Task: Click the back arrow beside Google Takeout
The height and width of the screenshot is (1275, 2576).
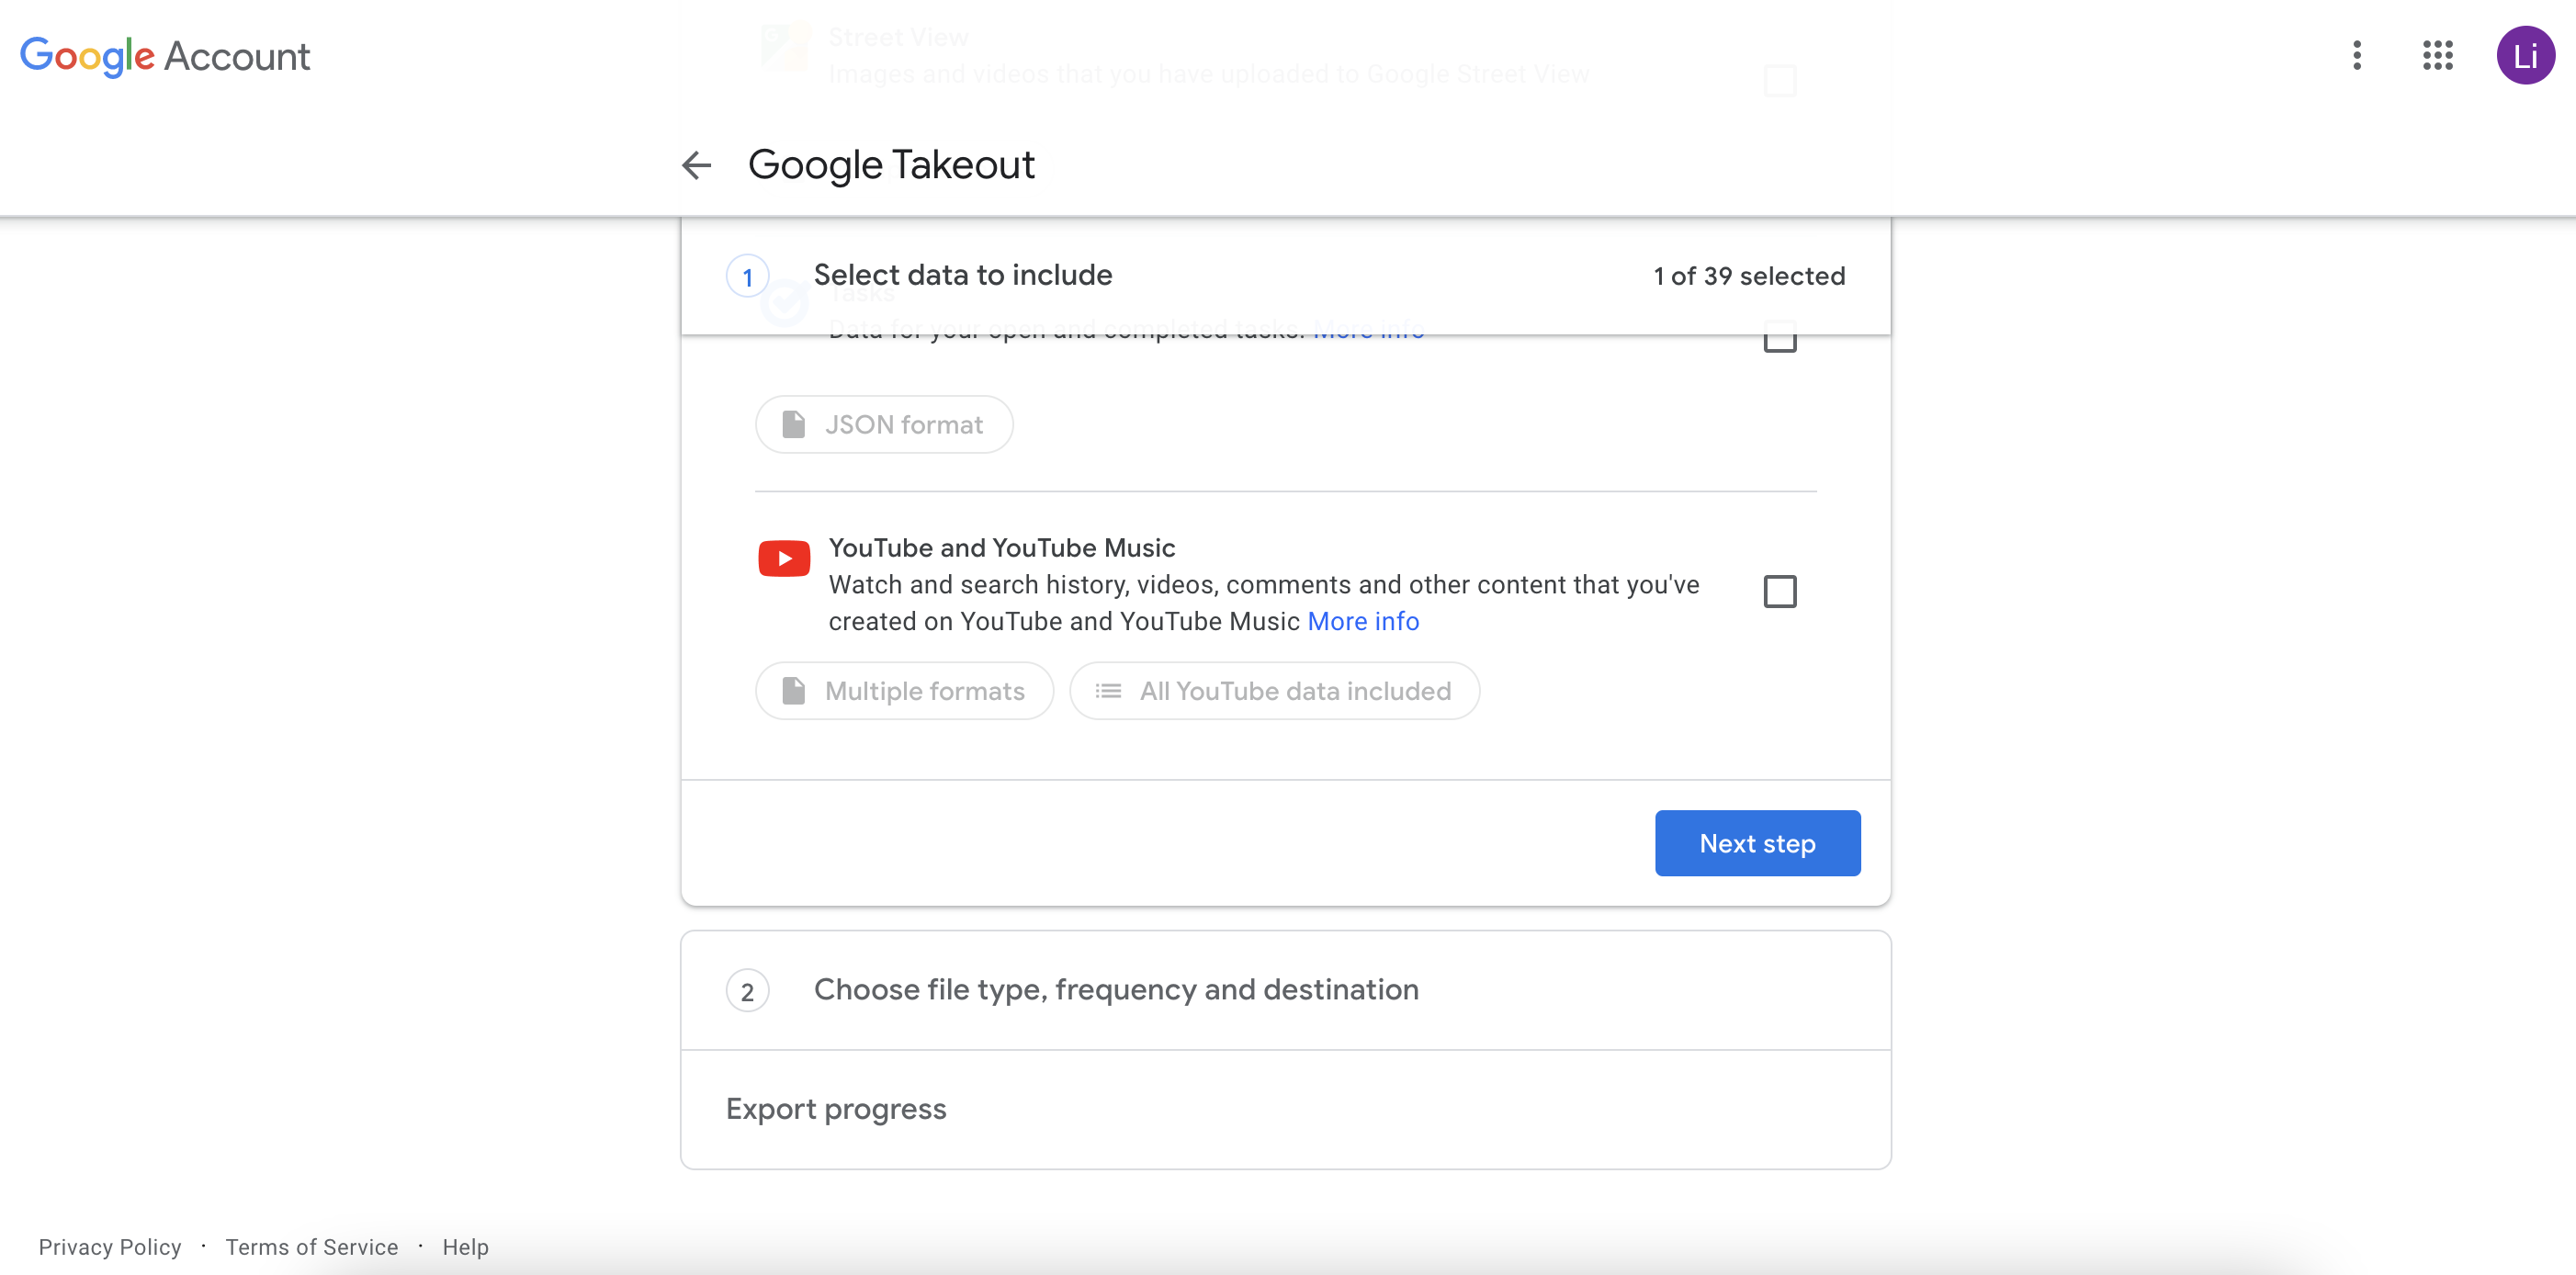Action: (x=696, y=165)
